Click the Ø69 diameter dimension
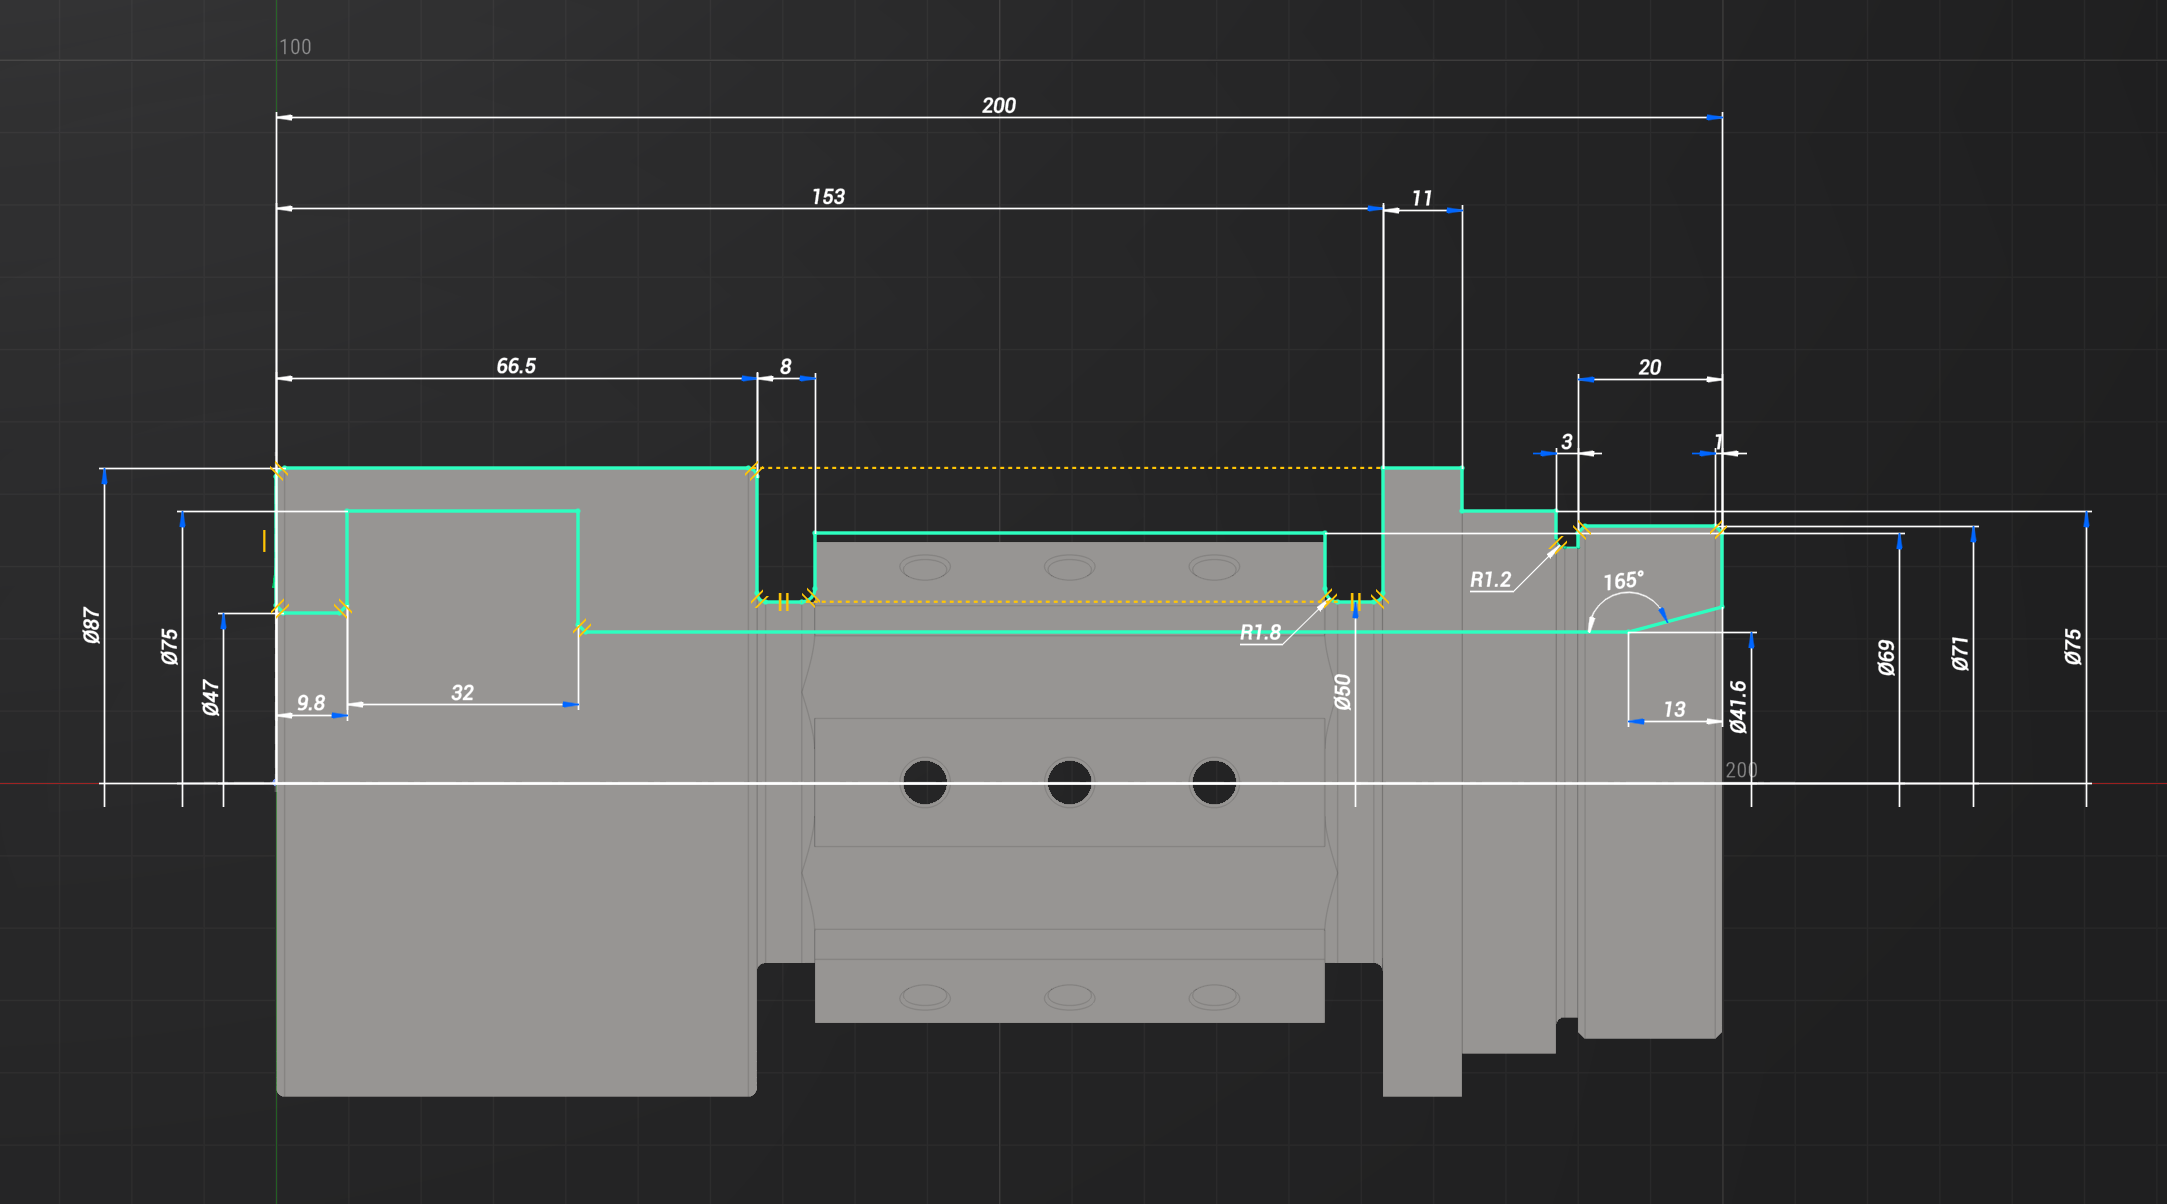Screen dimensions: 2167x1204 click(1887, 658)
